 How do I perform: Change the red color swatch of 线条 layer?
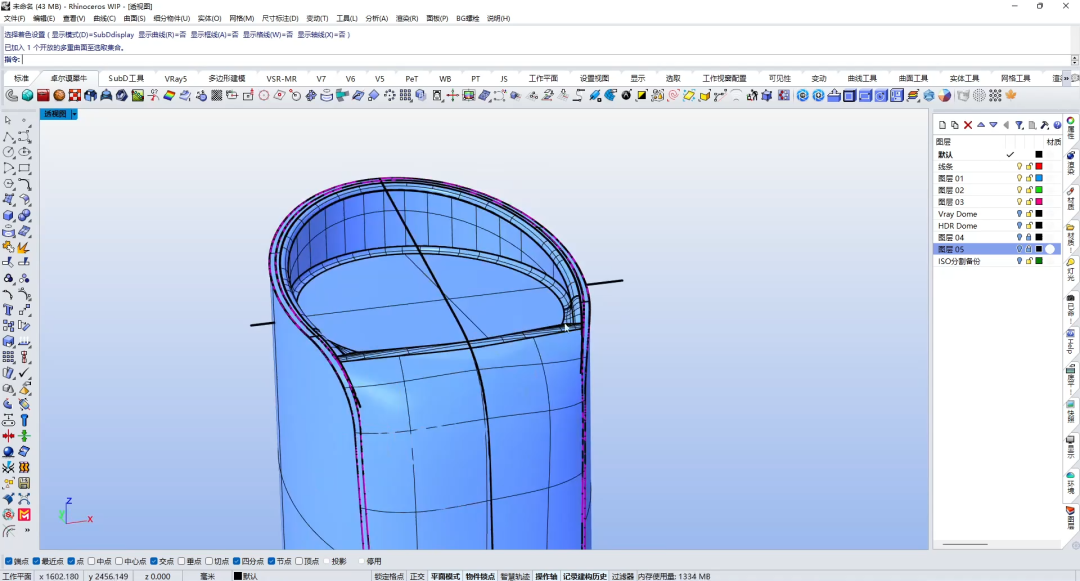[1039, 167]
